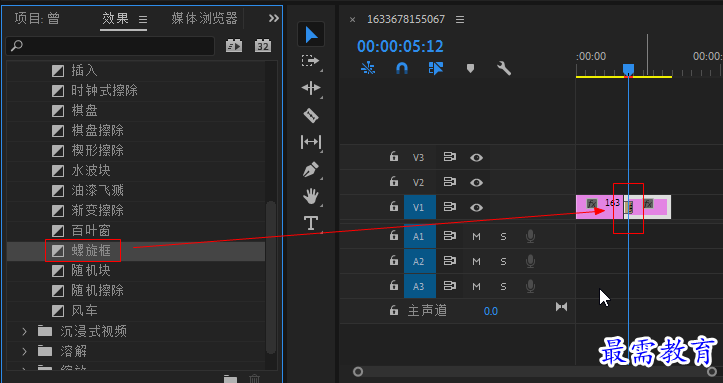The image size is (723, 383).
Task: Click the master track volume value 0.0
Action: [x=491, y=311]
